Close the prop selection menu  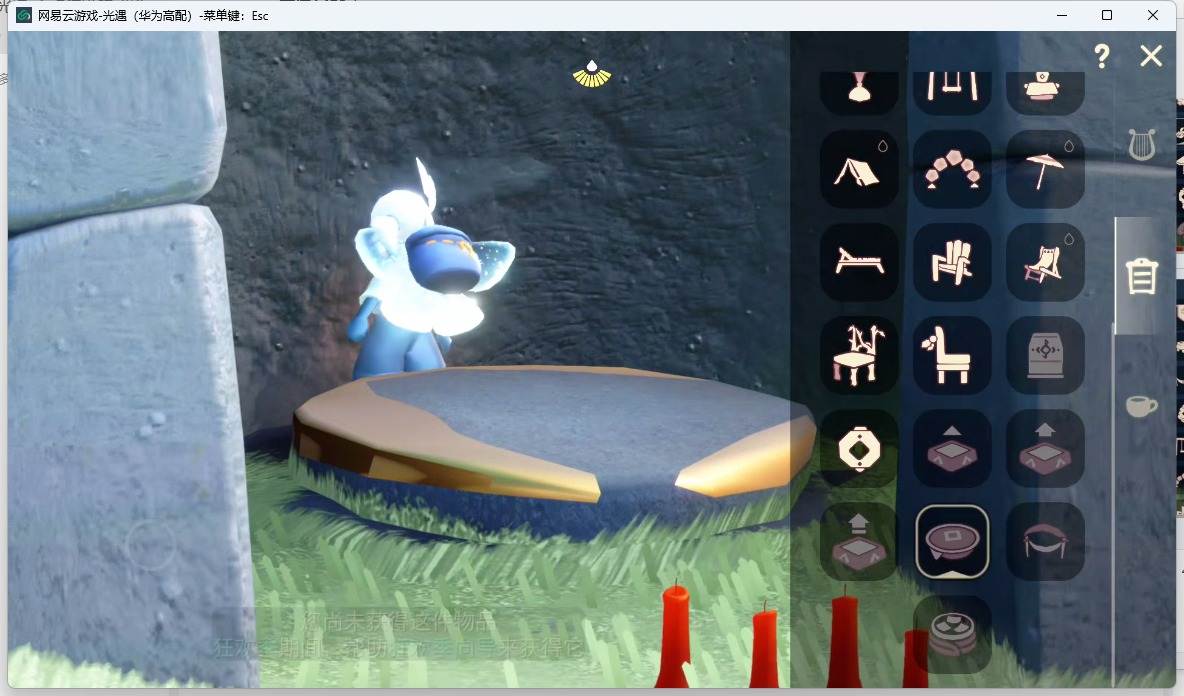[x=1151, y=56]
